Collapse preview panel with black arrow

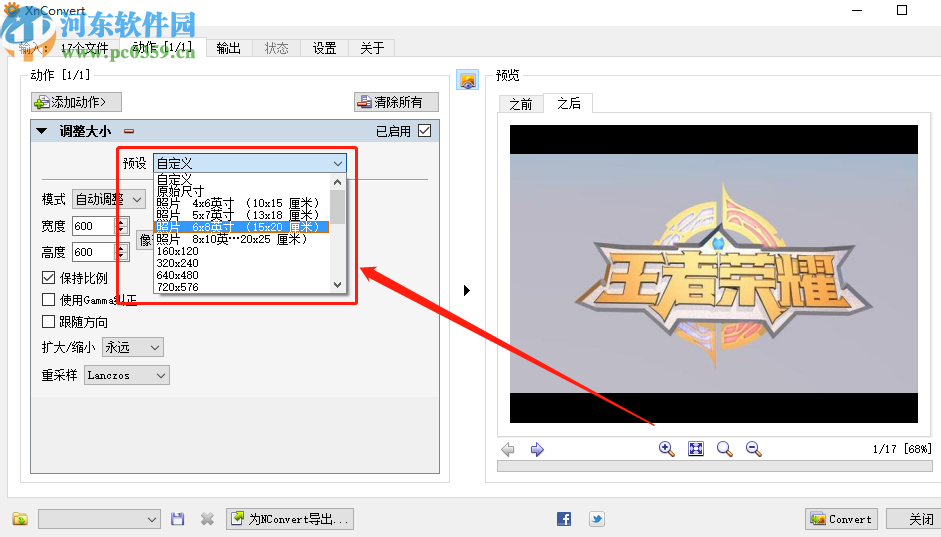pyautogui.click(x=467, y=290)
